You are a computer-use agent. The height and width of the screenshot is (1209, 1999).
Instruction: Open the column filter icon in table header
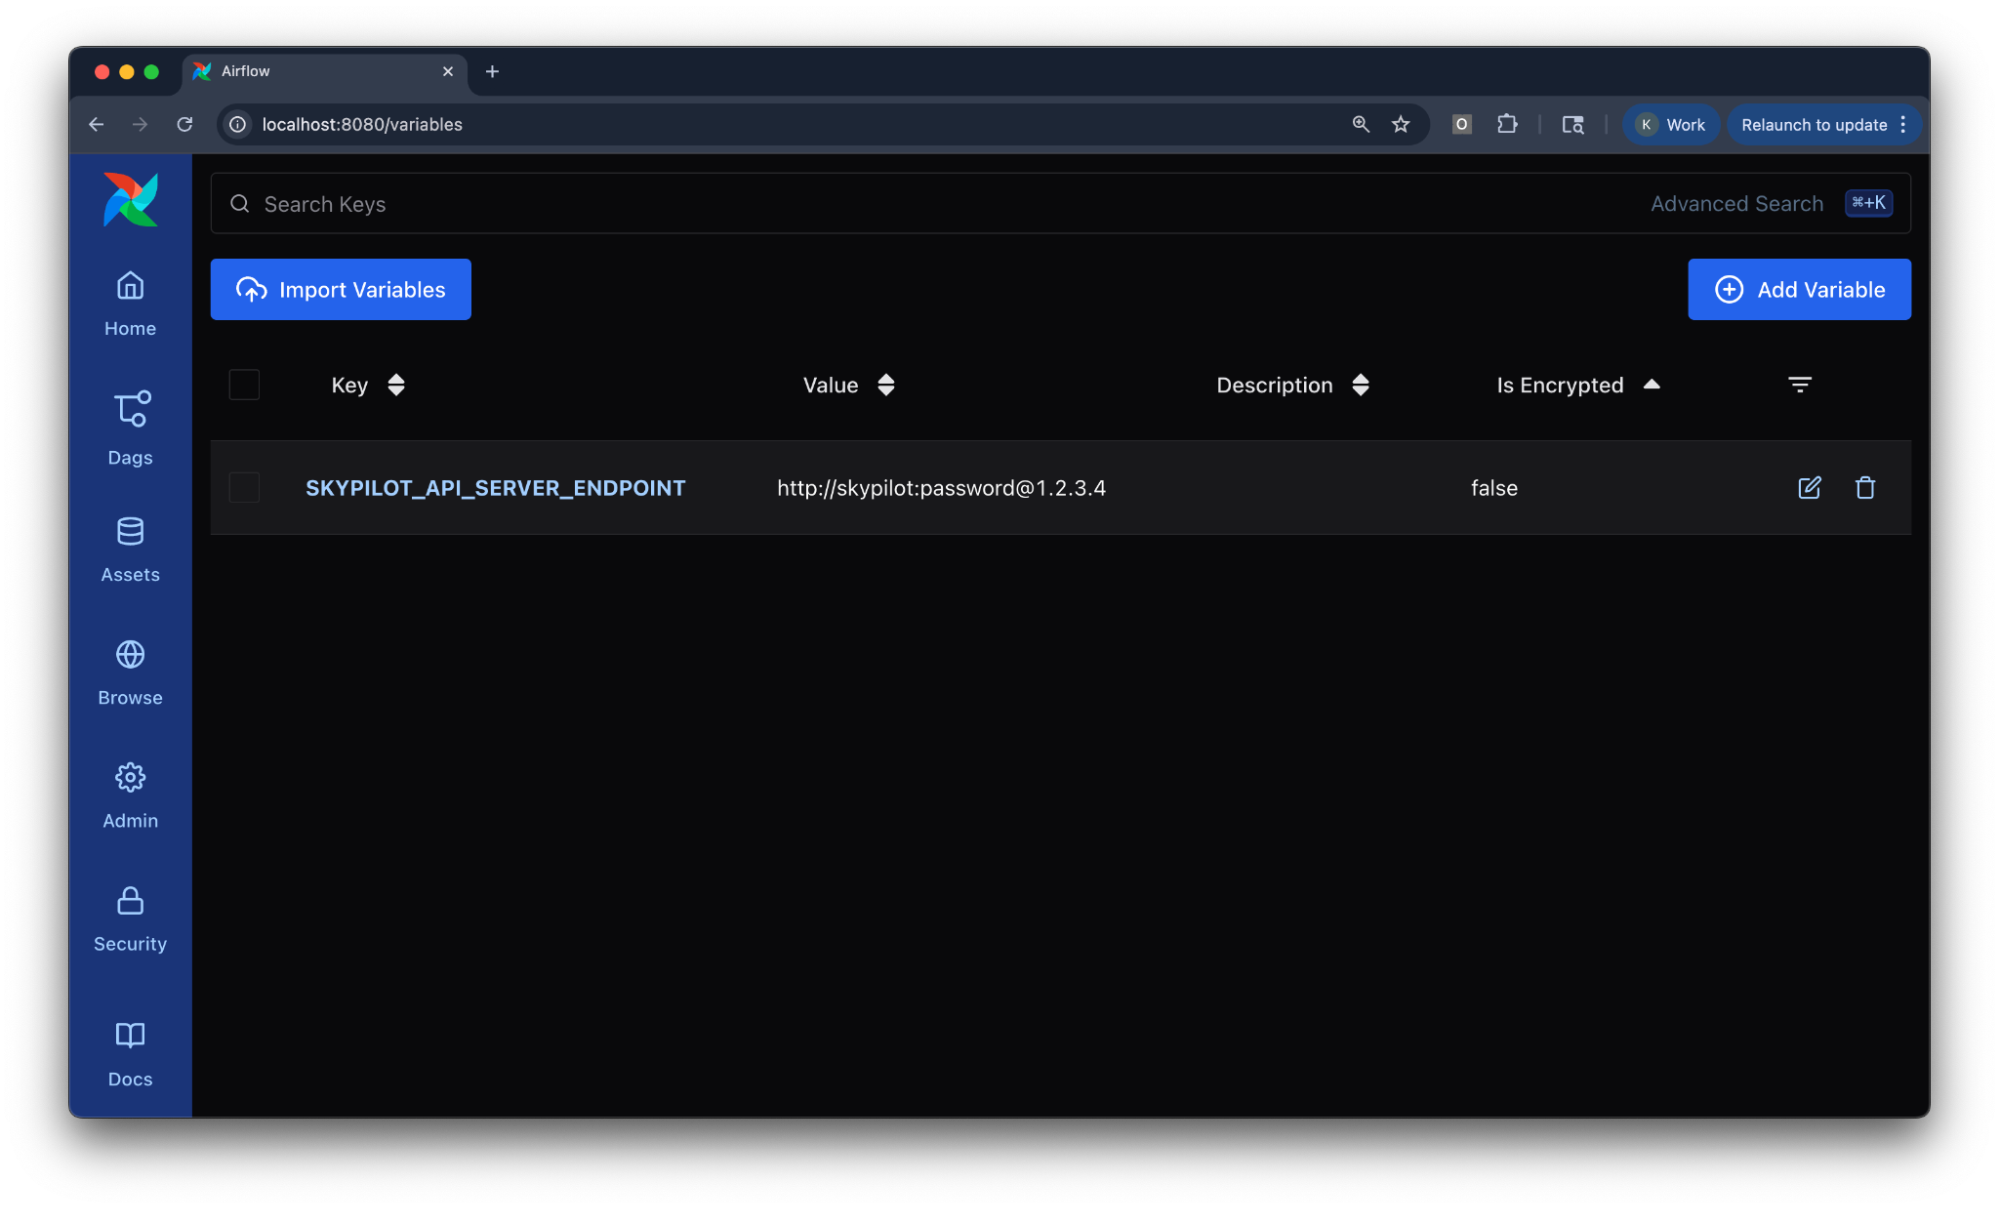[1798, 385]
